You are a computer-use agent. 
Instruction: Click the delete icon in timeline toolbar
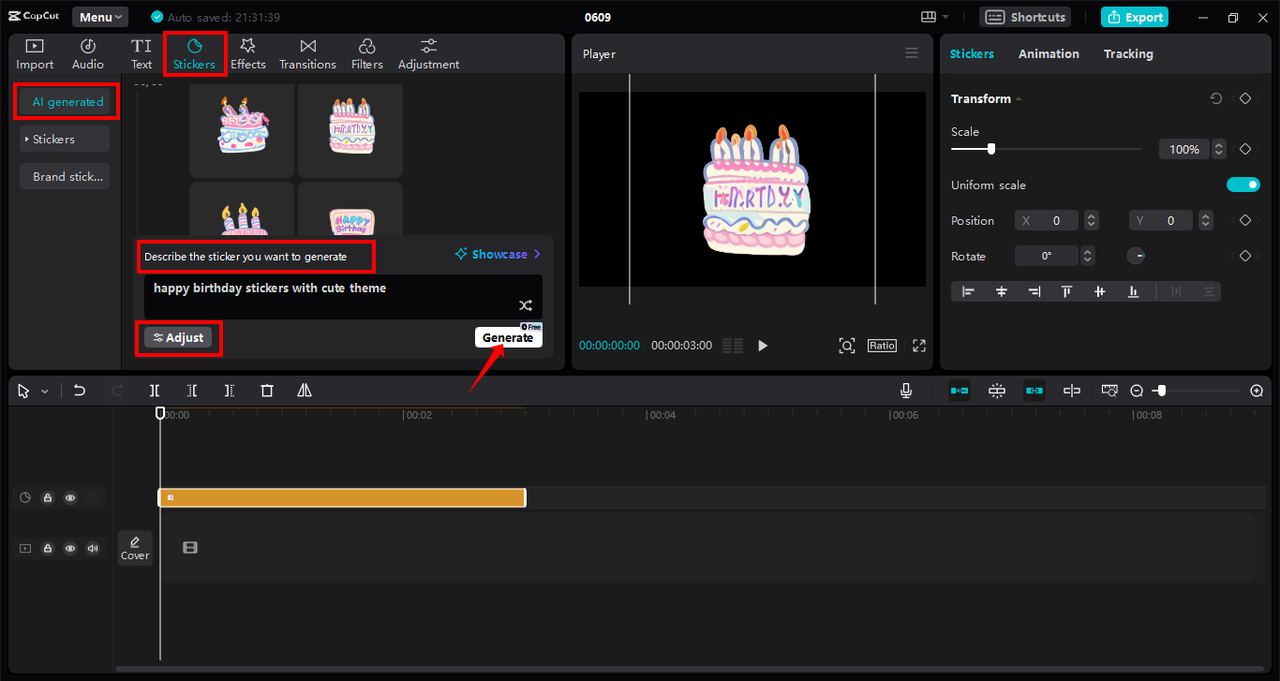point(267,391)
